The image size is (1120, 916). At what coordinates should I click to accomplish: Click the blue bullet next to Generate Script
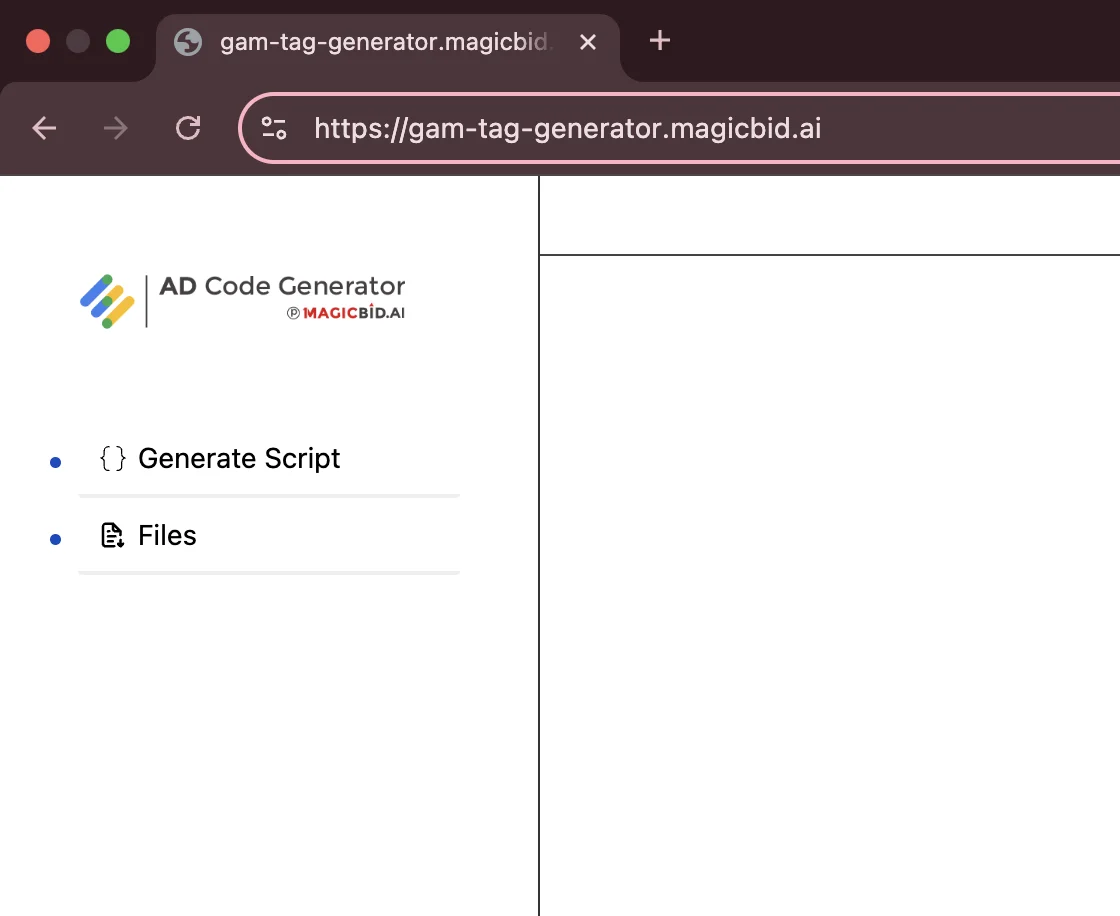(x=54, y=461)
